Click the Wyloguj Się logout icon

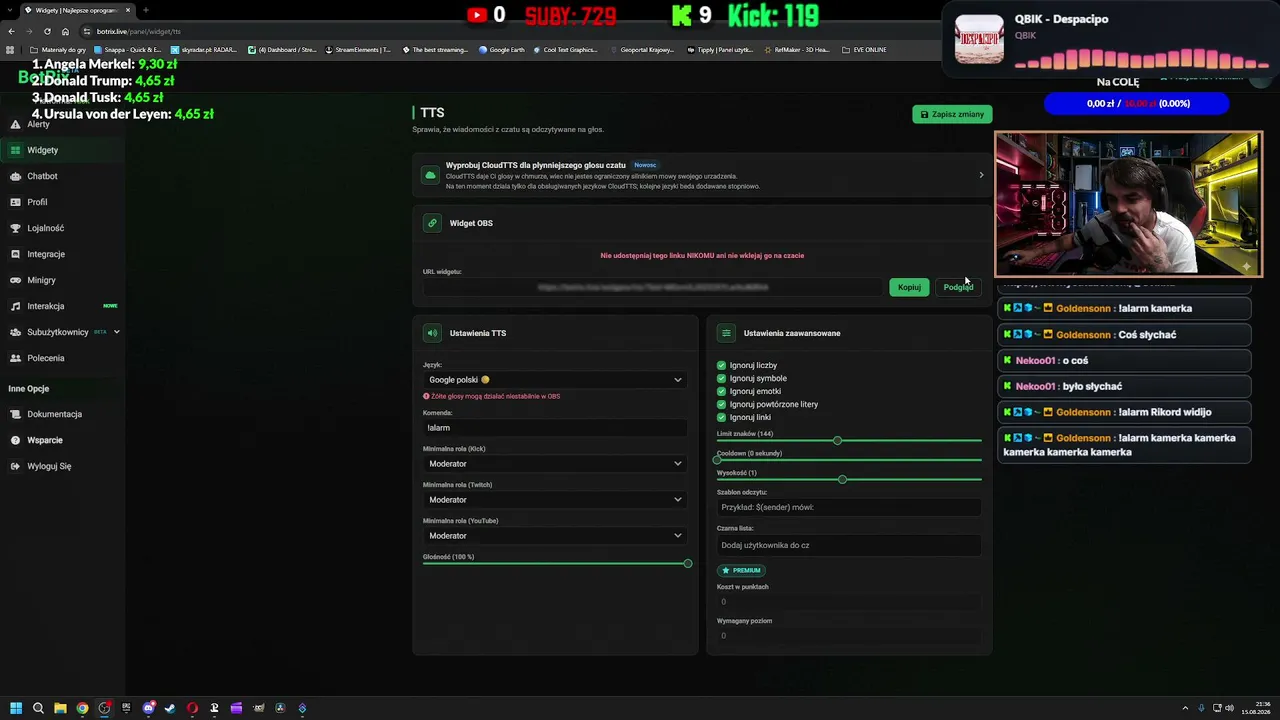click(16, 466)
